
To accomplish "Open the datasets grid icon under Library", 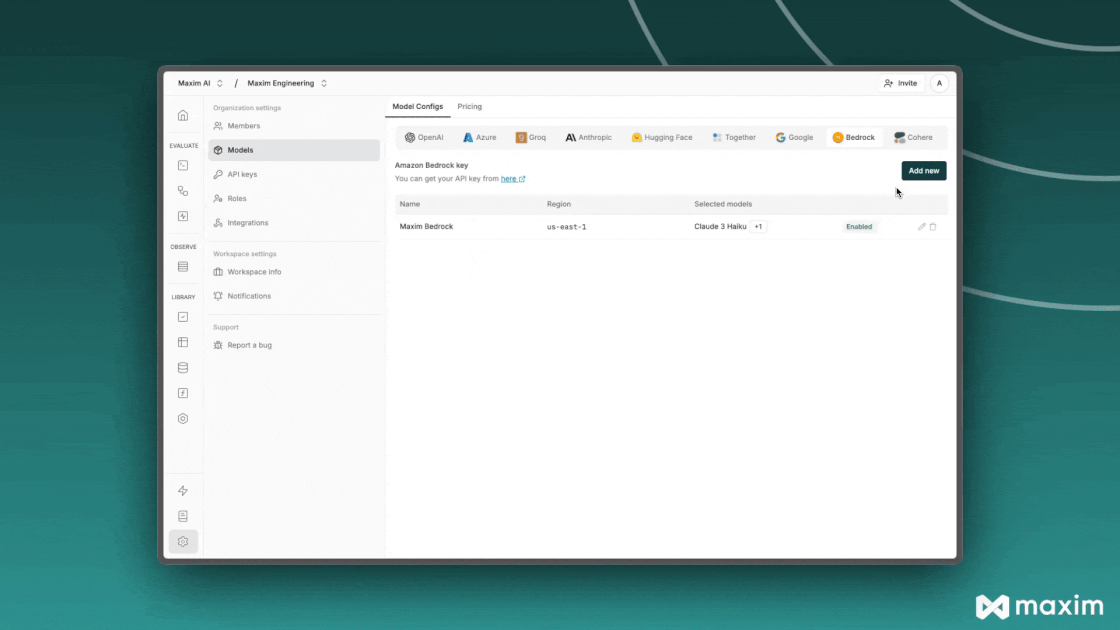I will tap(183, 342).
